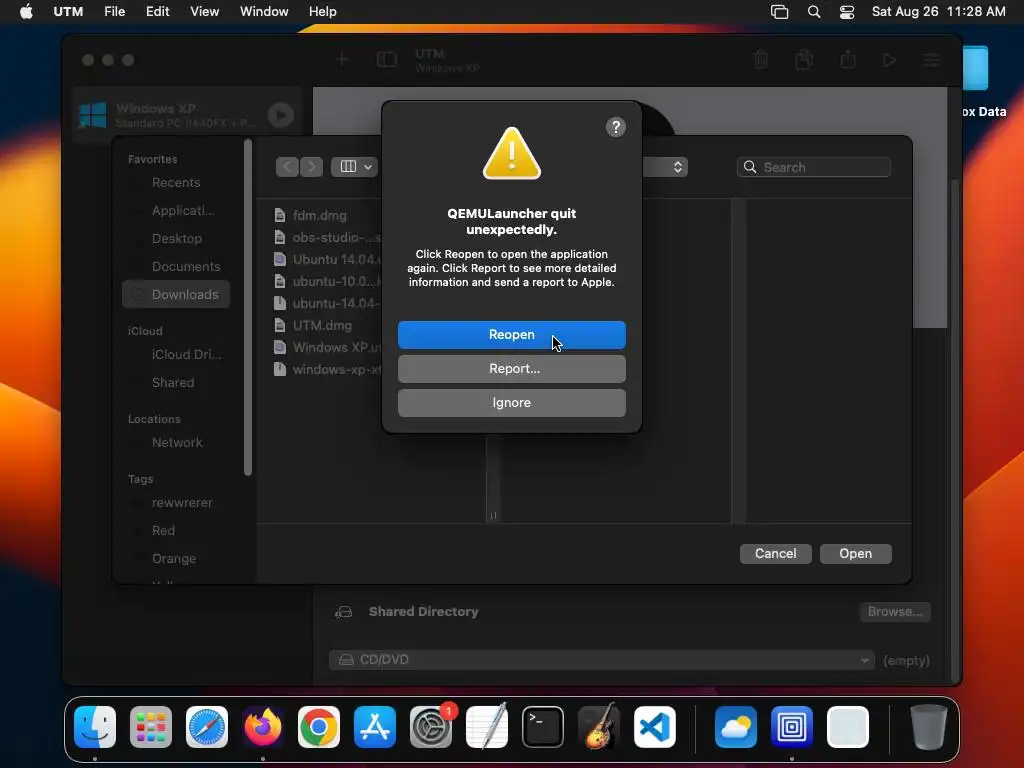Select the Orange tag
The height and width of the screenshot is (768, 1024).
pos(176,558)
